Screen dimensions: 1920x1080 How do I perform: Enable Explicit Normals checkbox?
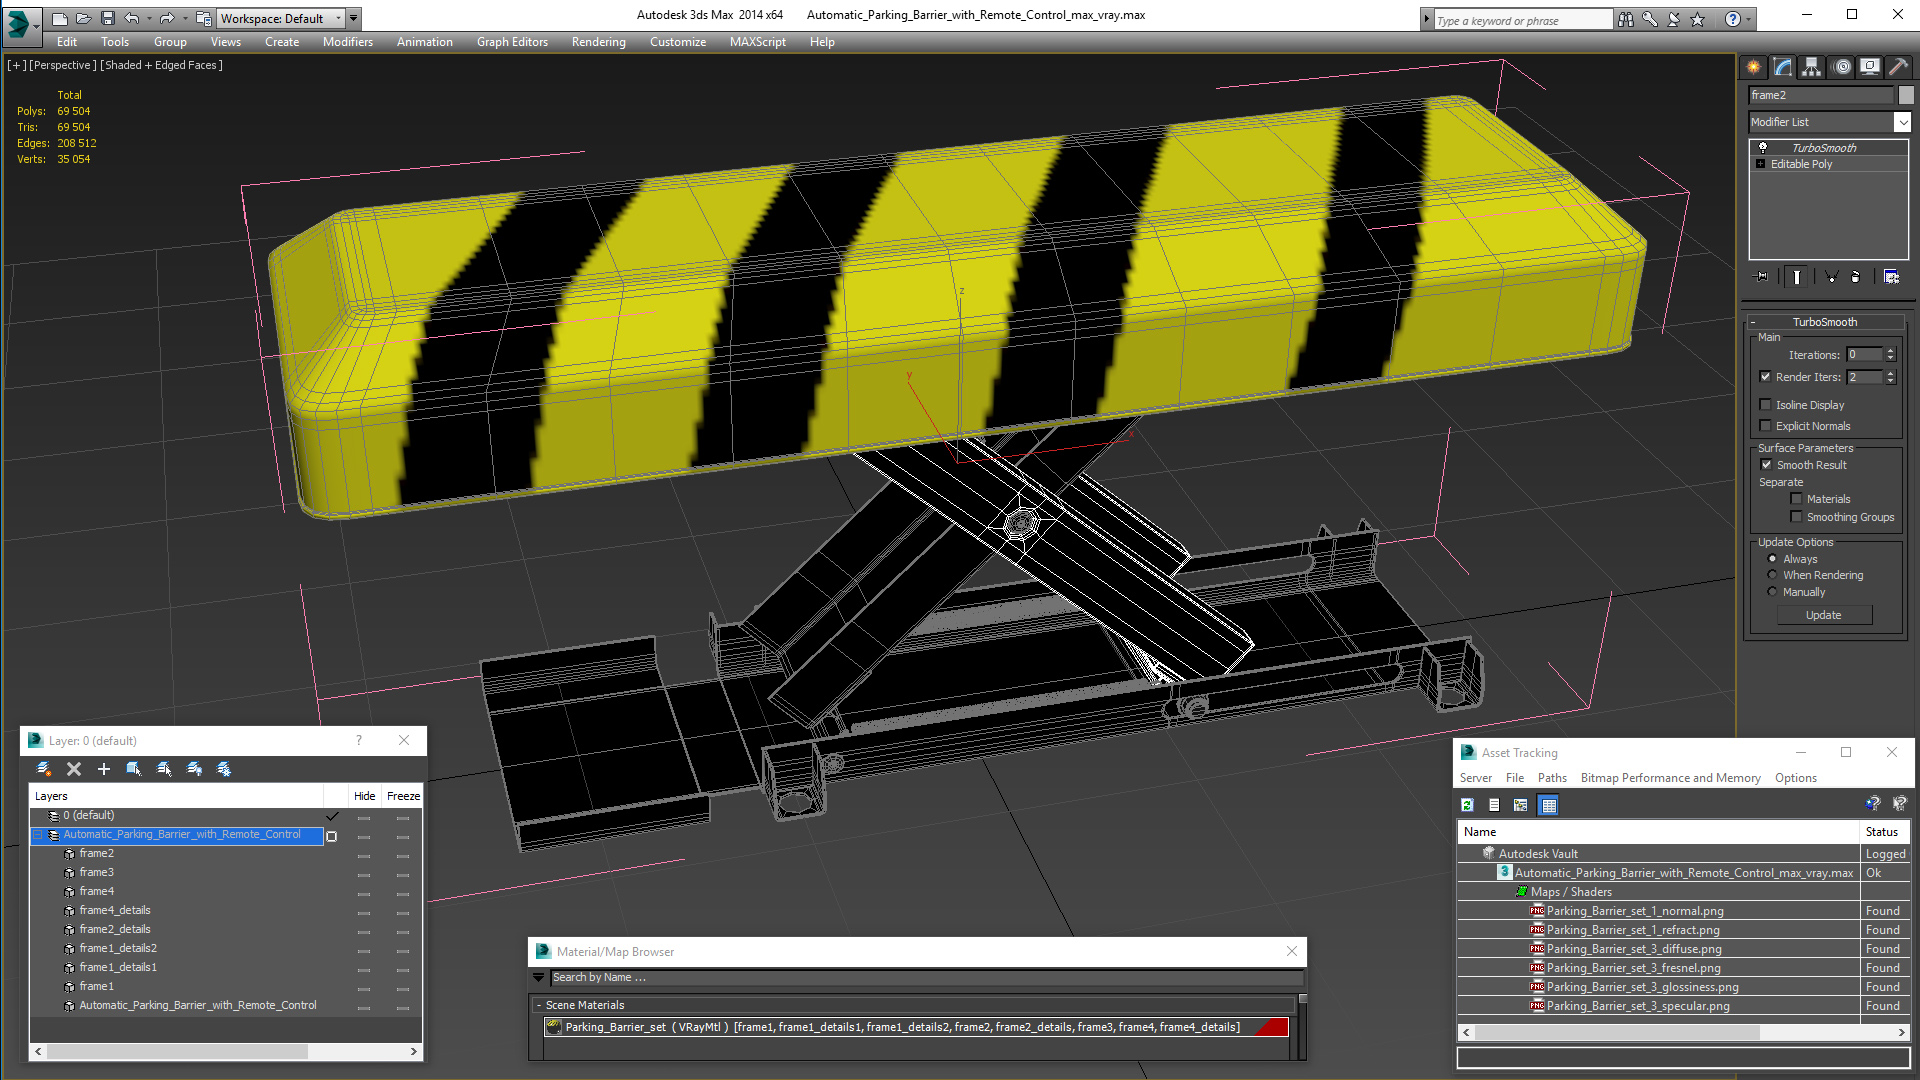point(1766,426)
